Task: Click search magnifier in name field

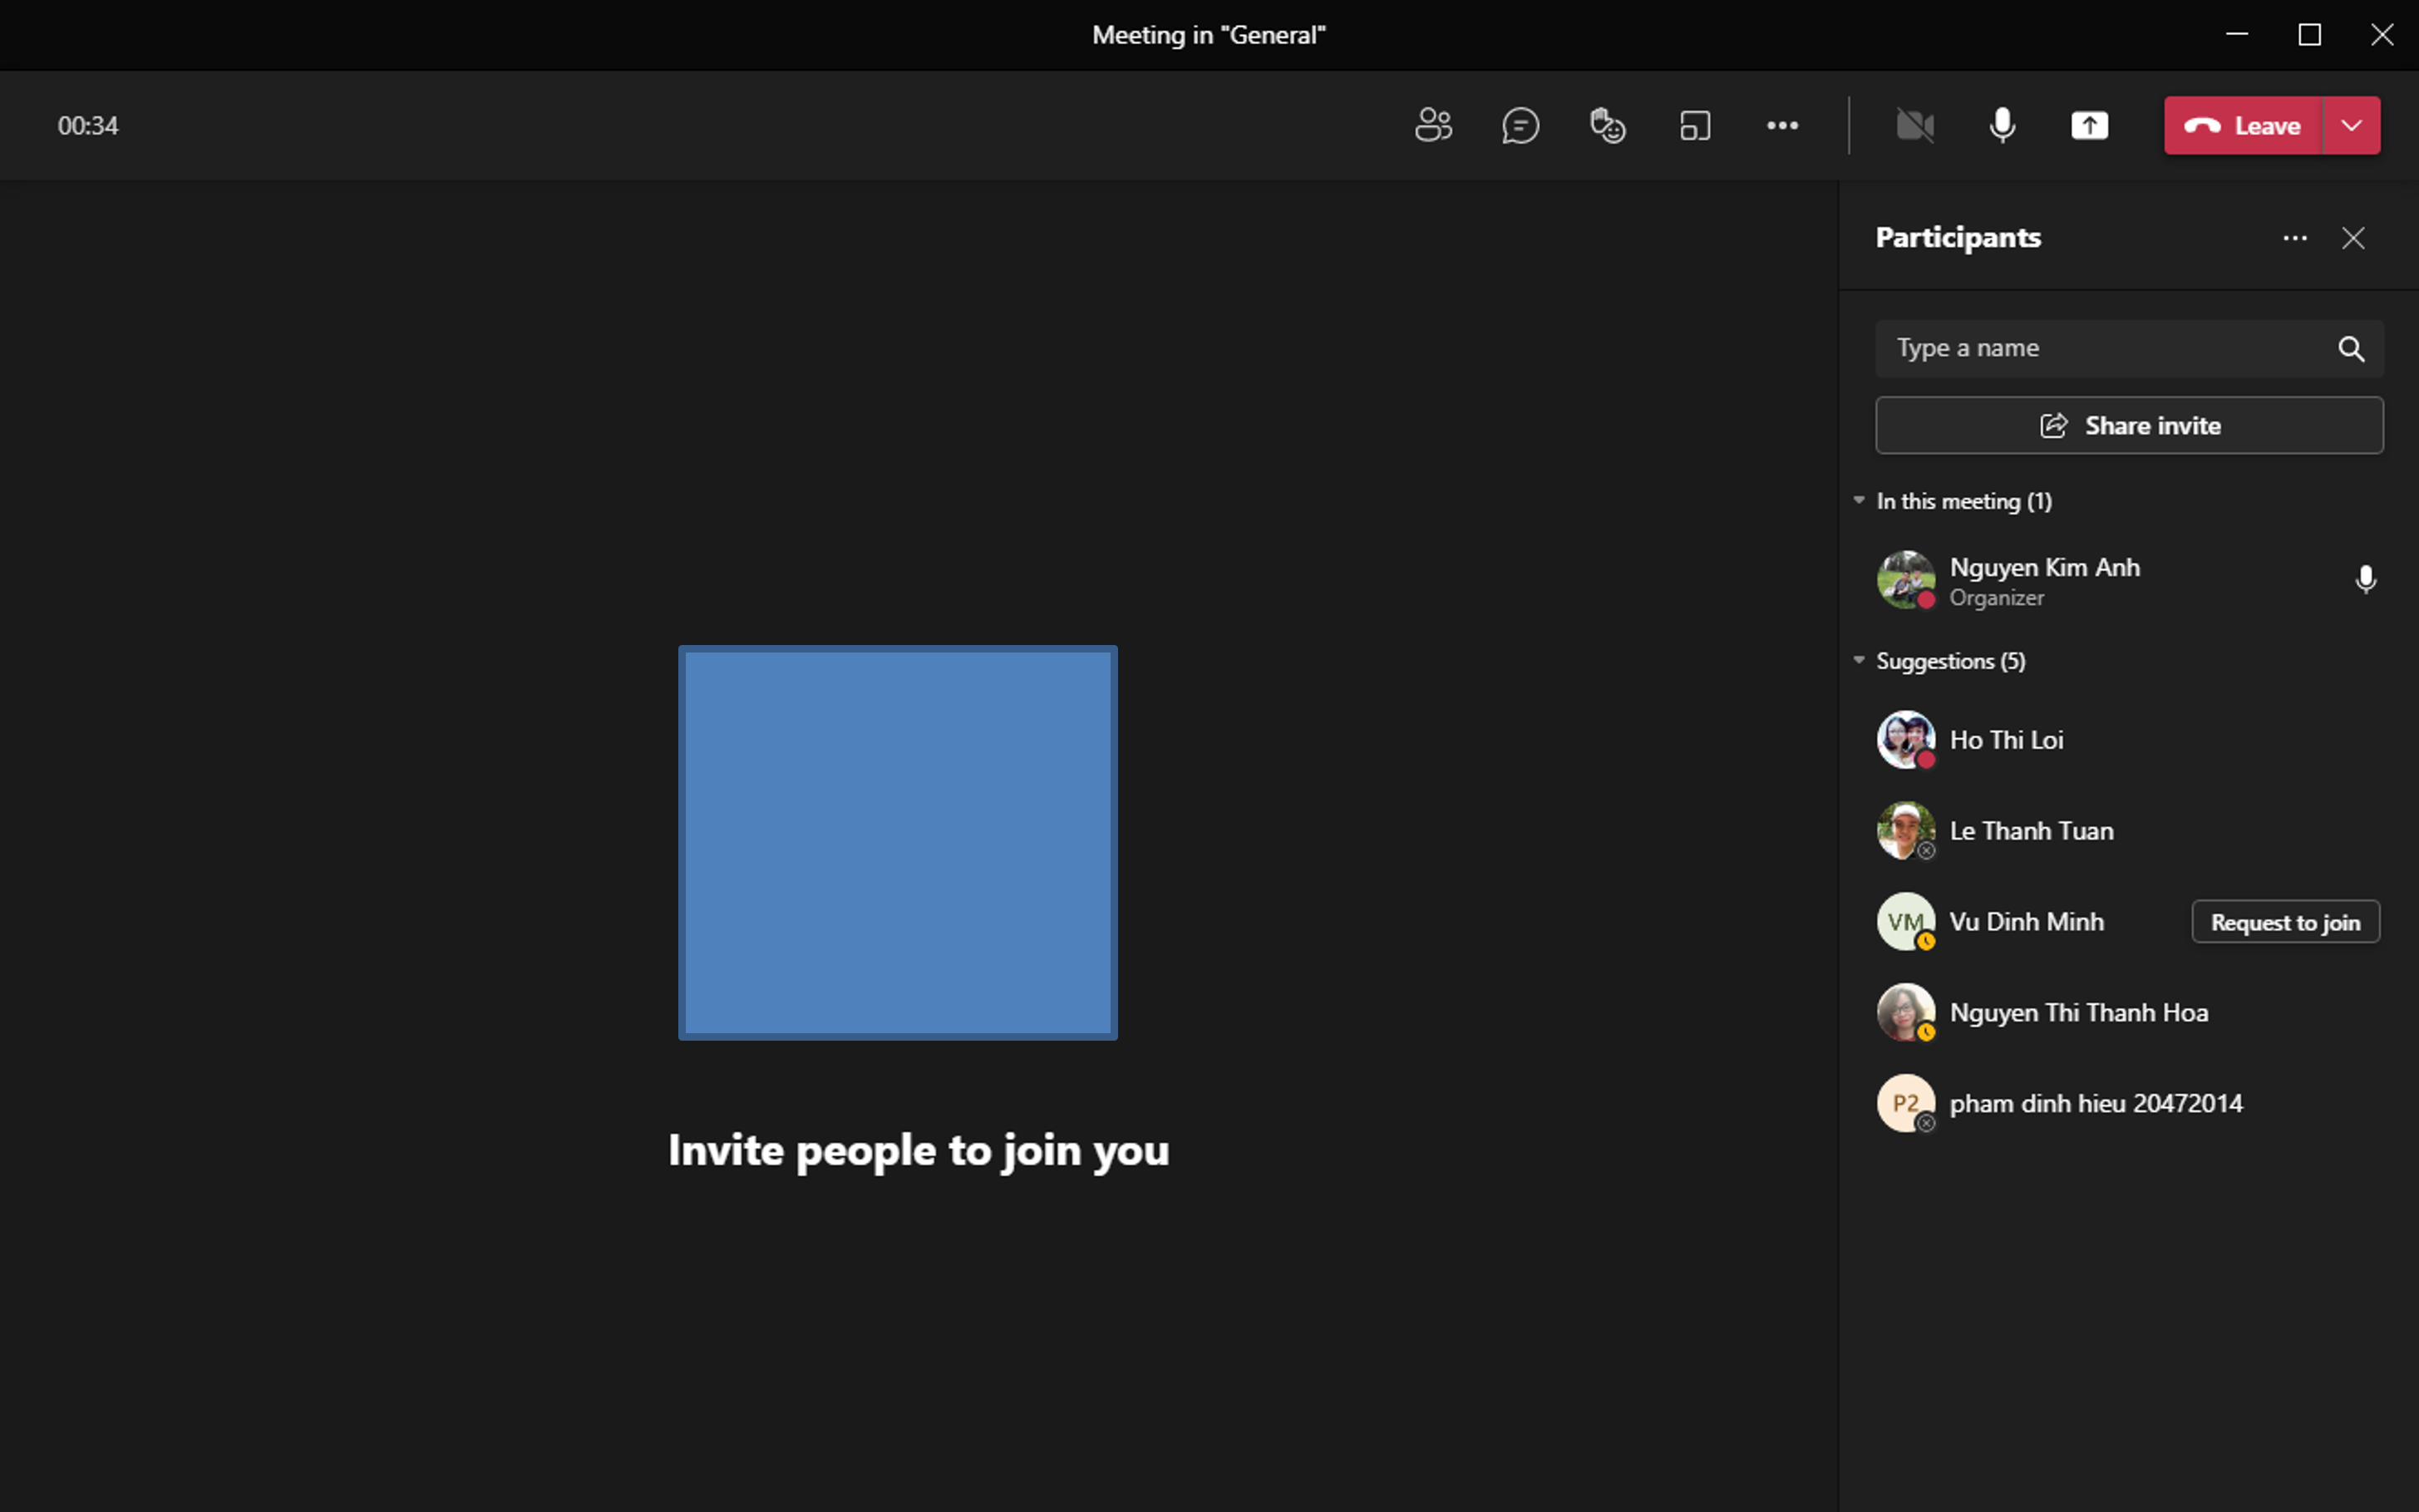Action: pos(2351,348)
